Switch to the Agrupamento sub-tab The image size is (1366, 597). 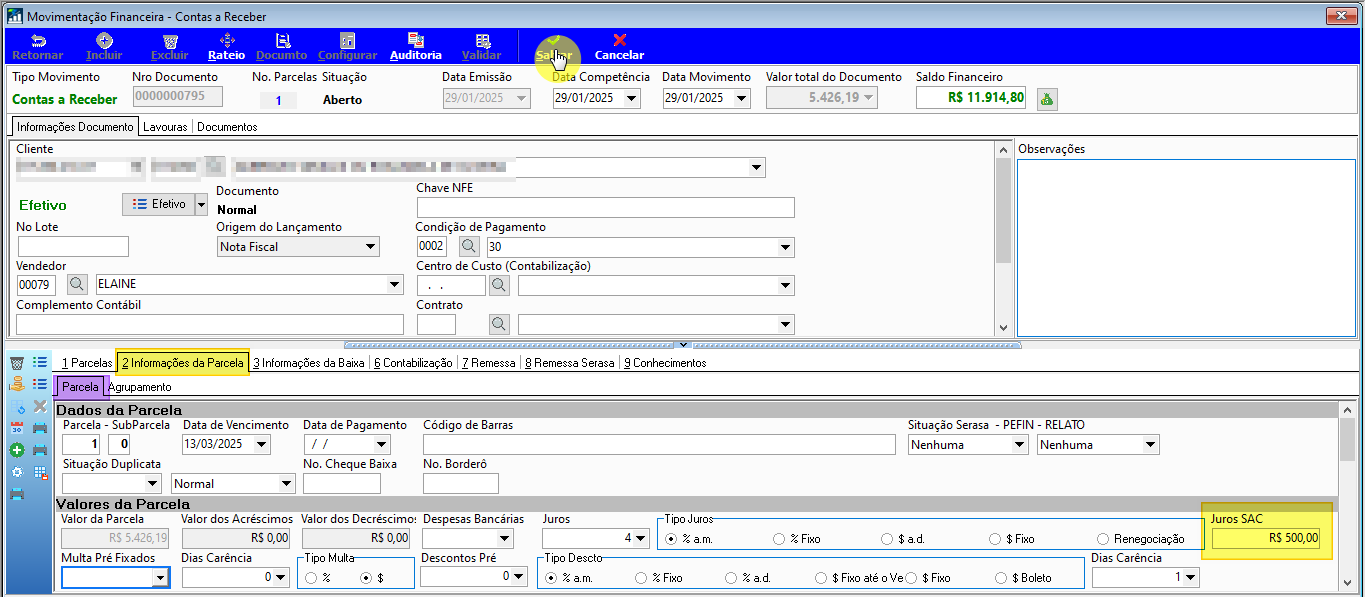(140, 387)
